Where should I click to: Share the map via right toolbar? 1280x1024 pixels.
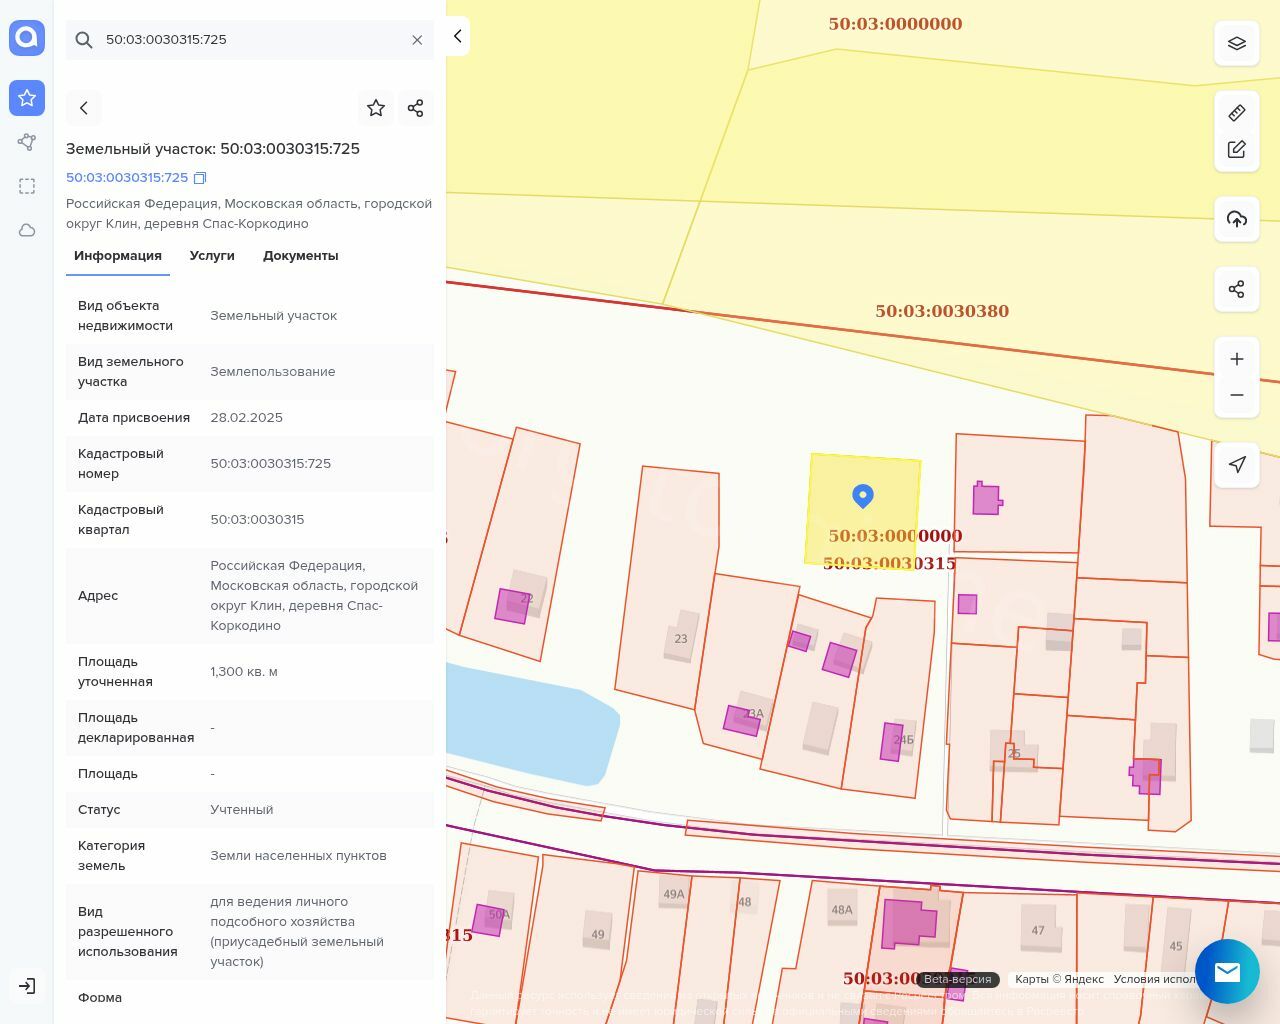(1236, 289)
